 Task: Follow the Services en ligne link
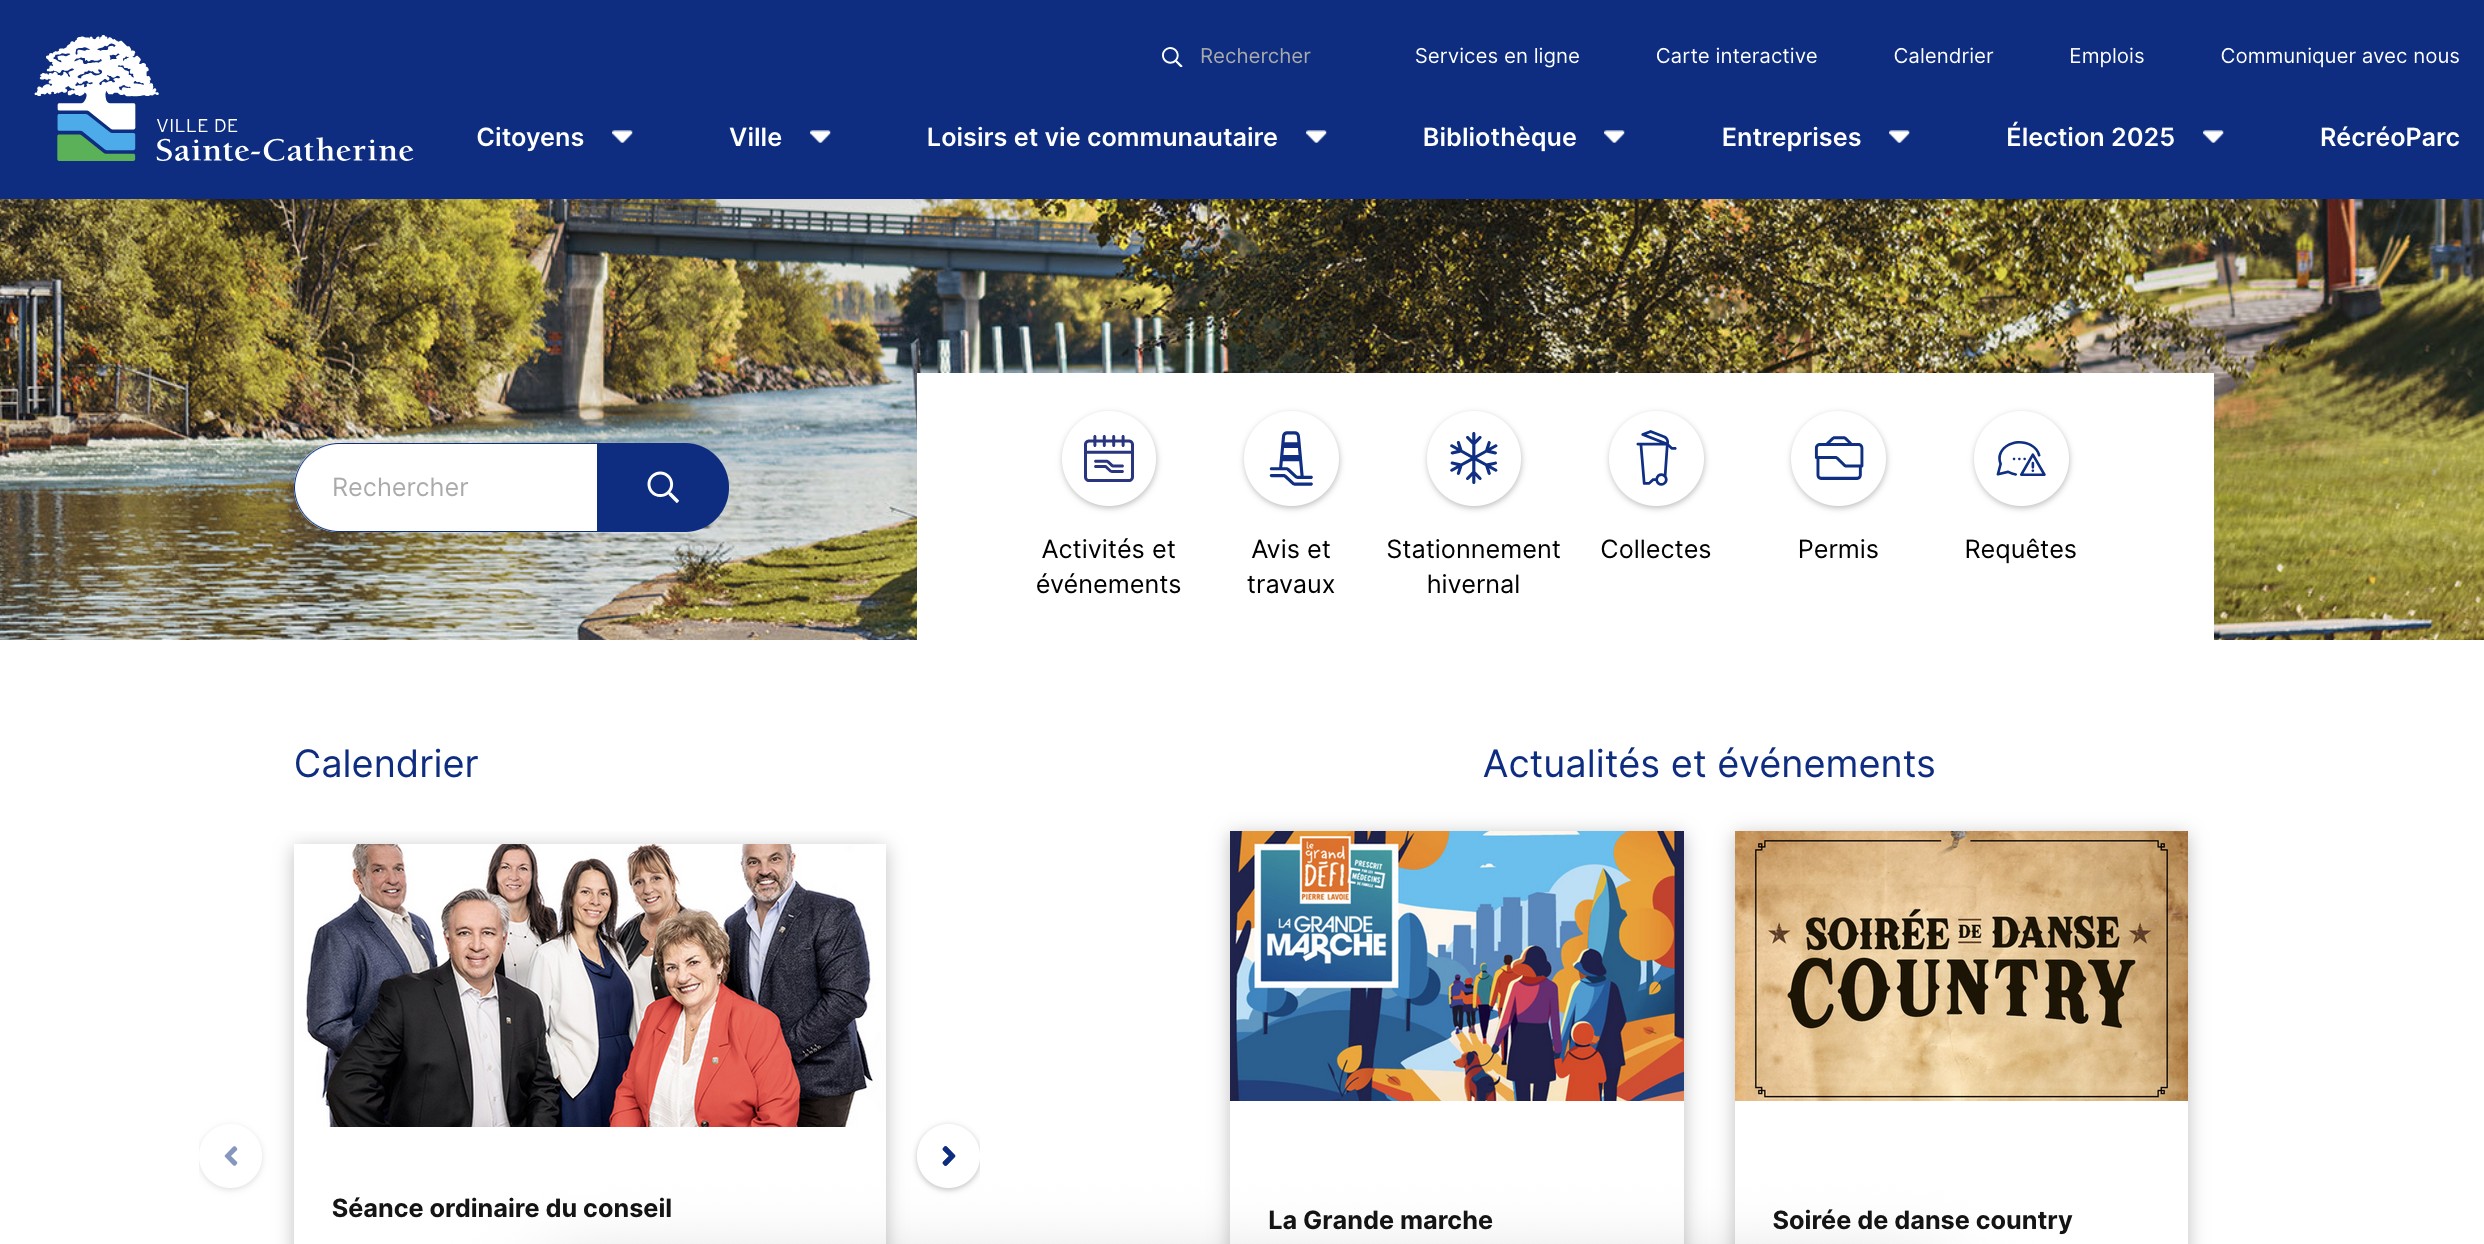[x=1496, y=56]
